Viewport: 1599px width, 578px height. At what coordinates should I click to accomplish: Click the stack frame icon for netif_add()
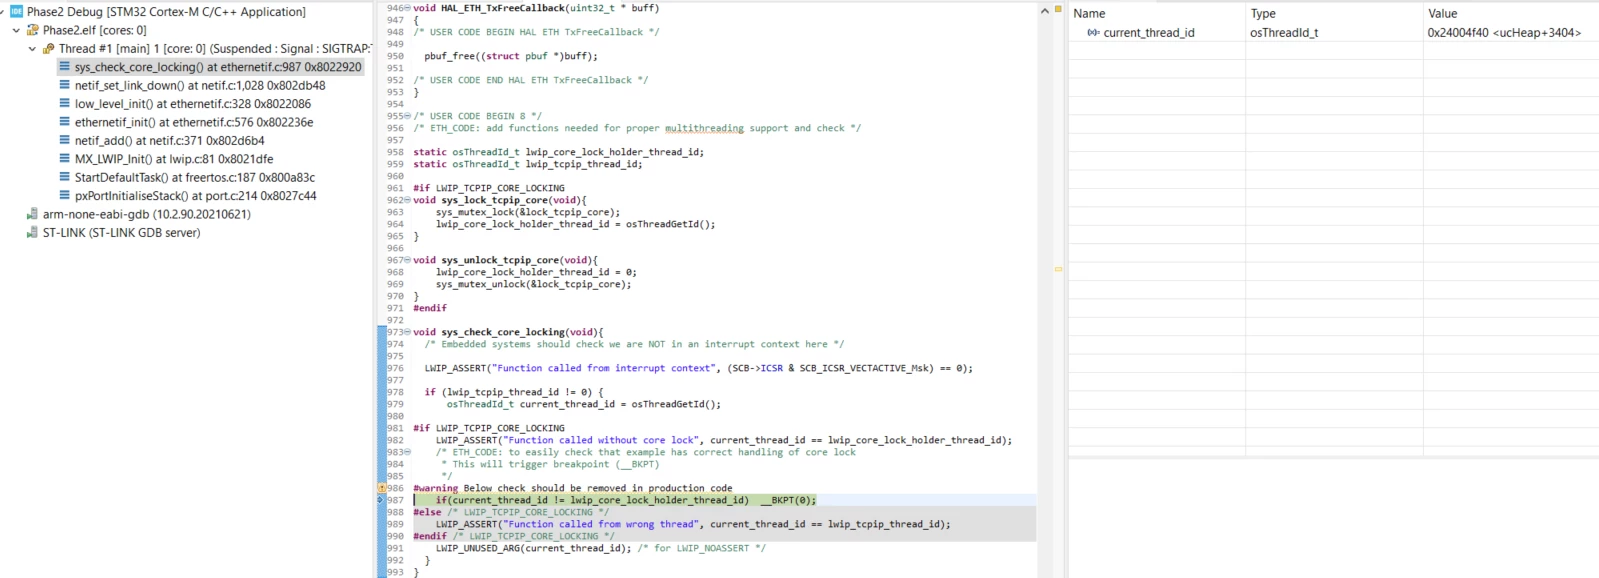coord(65,140)
